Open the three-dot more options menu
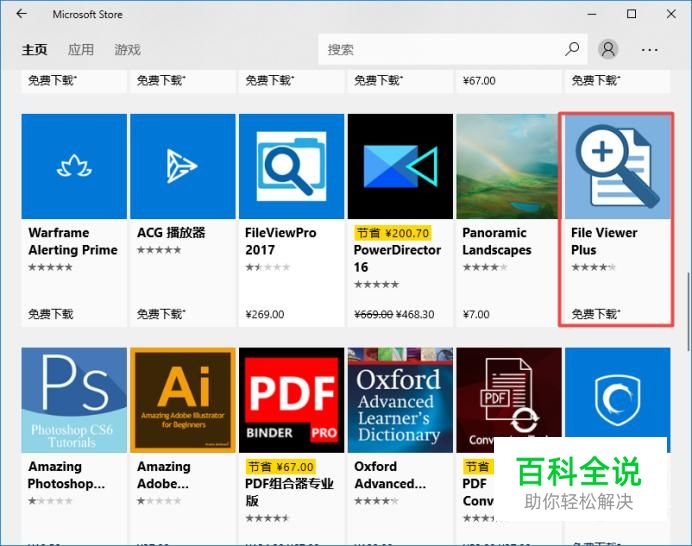 tap(650, 50)
